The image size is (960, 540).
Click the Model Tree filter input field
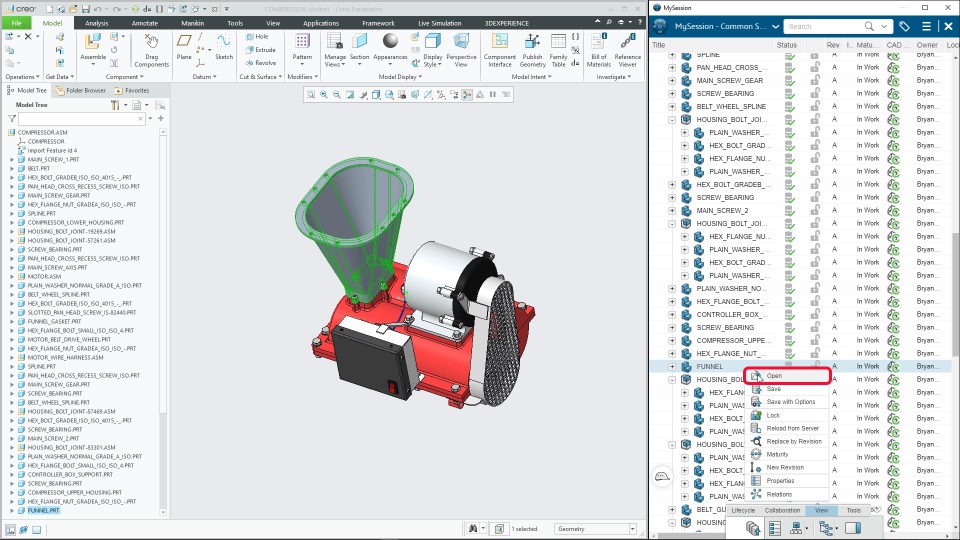[x=81, y=119]
